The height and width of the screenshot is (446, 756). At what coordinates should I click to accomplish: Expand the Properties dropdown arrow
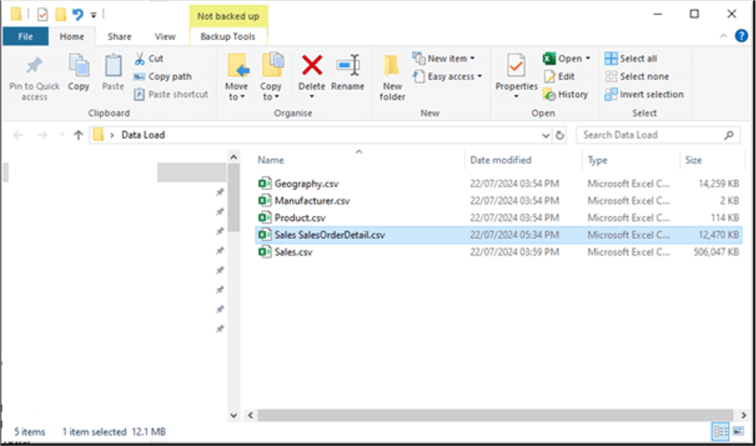[516, 96]
